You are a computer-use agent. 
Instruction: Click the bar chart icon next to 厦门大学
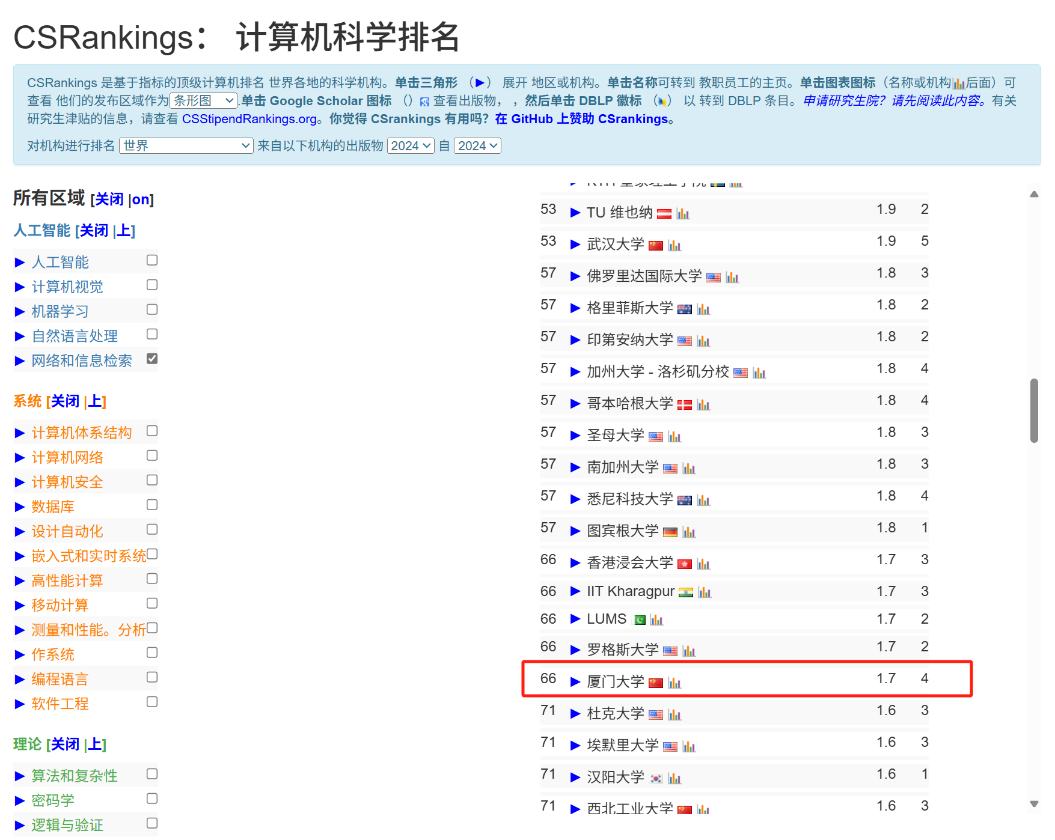click(675, 683)
